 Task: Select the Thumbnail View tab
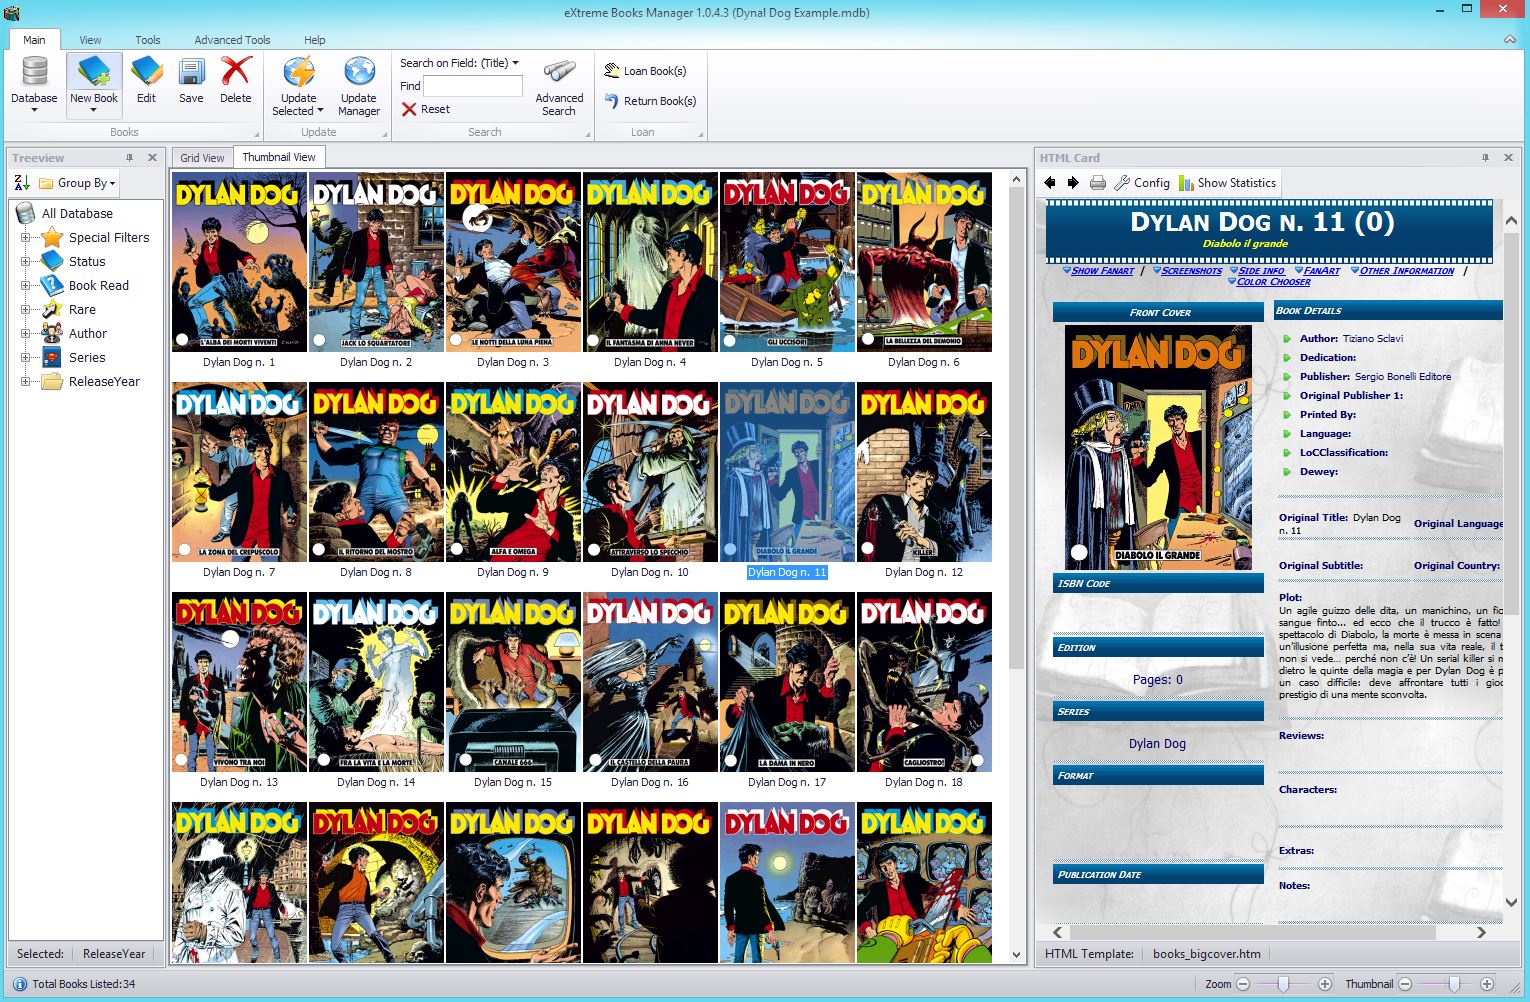click(x=279, y=157)
